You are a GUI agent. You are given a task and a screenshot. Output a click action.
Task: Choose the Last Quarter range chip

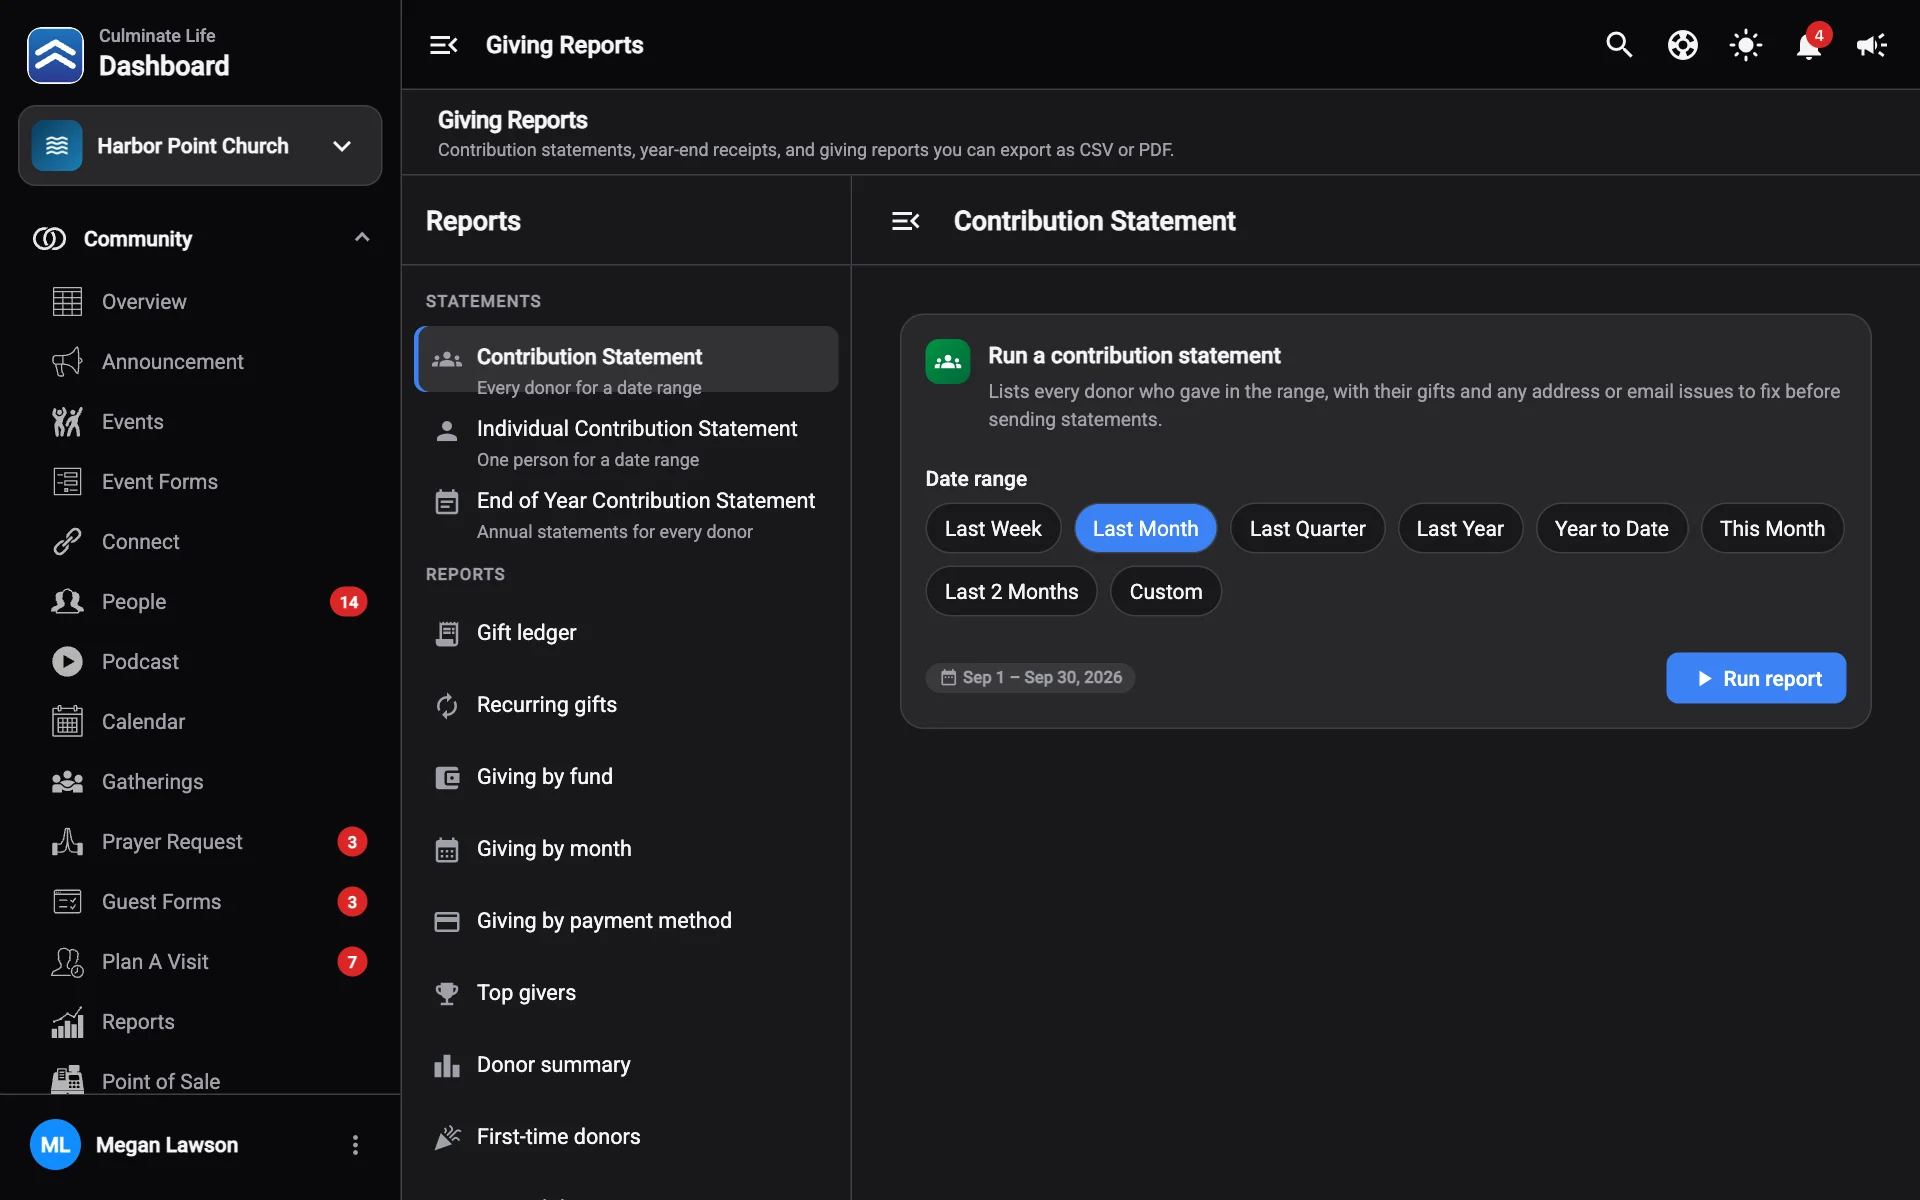tap(1307, 529)
